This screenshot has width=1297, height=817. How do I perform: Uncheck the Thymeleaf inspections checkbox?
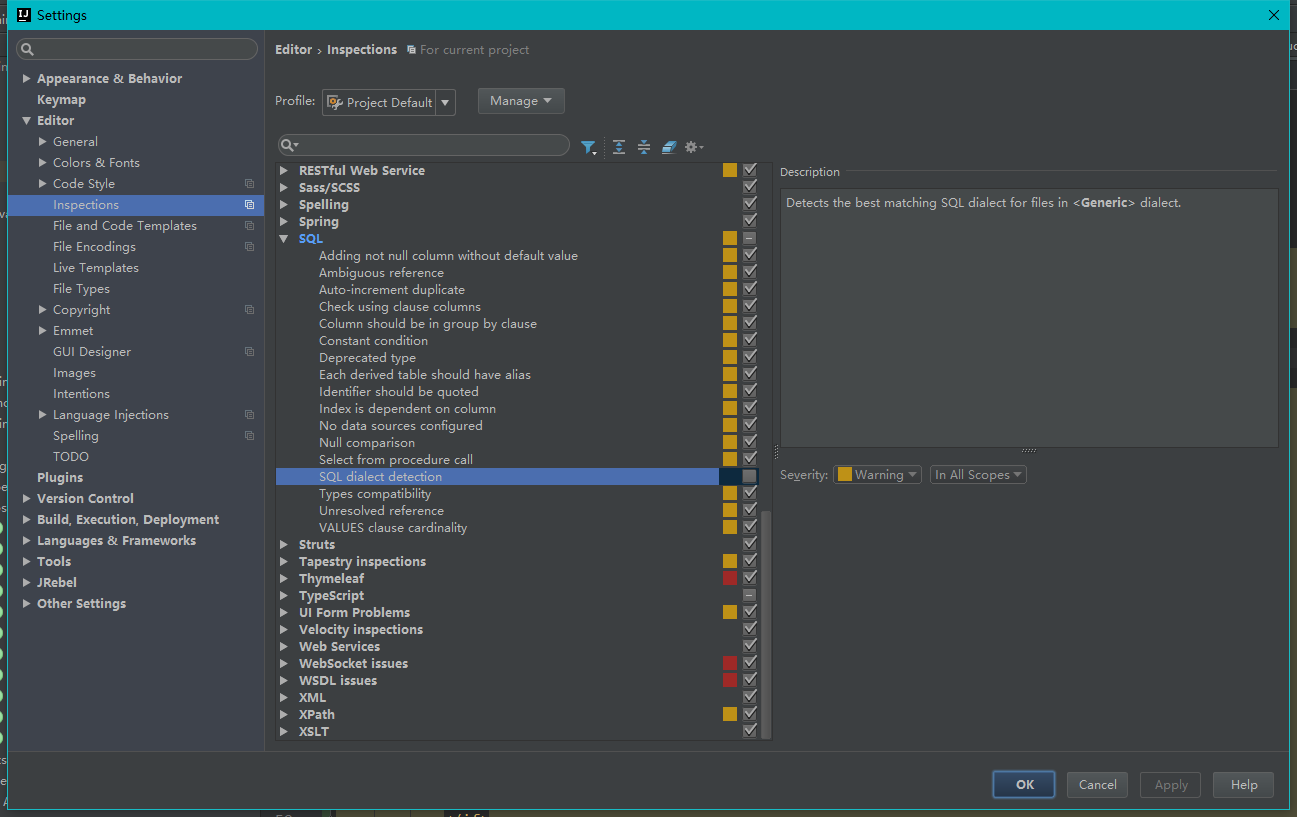[x=750, y=579]
